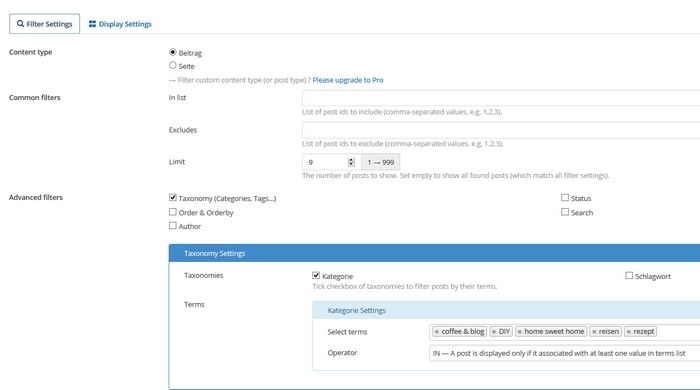Enable the Order & Orderby filter
700x390 pixels.
[173, 212]
